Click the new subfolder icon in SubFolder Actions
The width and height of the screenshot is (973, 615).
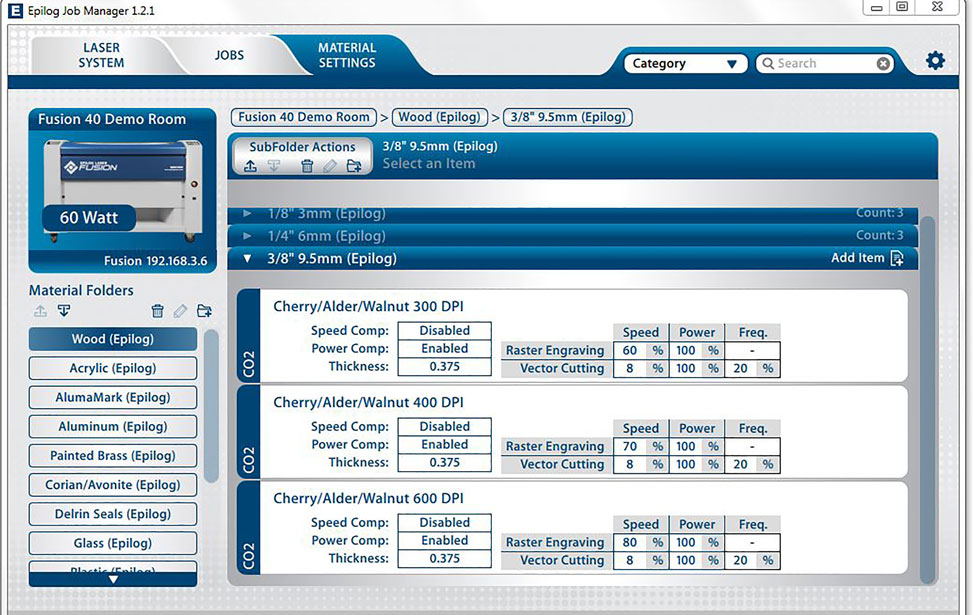353,166
